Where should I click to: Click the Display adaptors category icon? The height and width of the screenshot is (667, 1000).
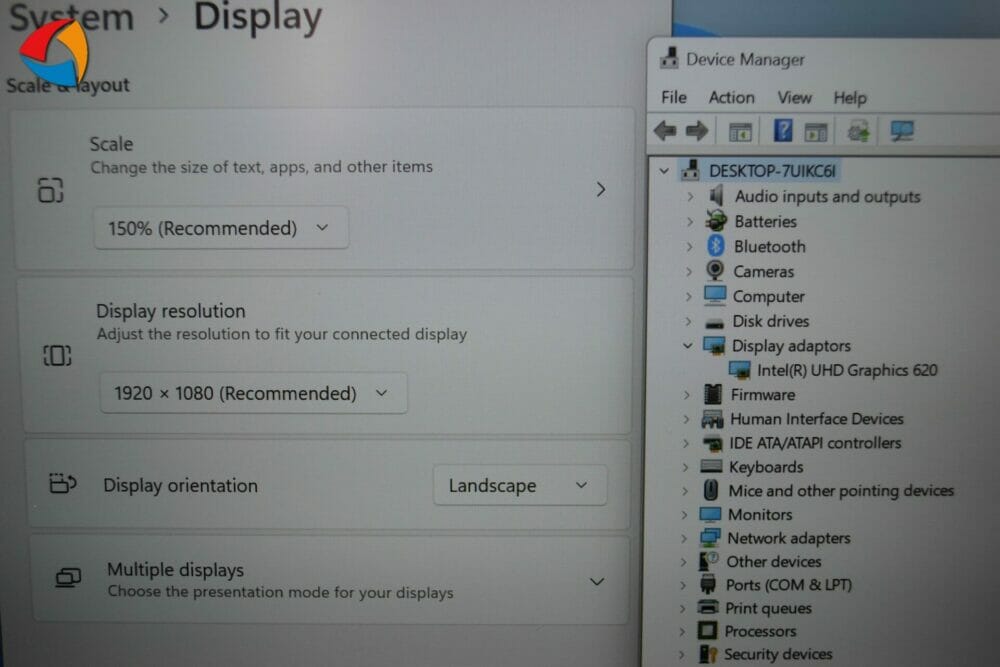(714, 346)
